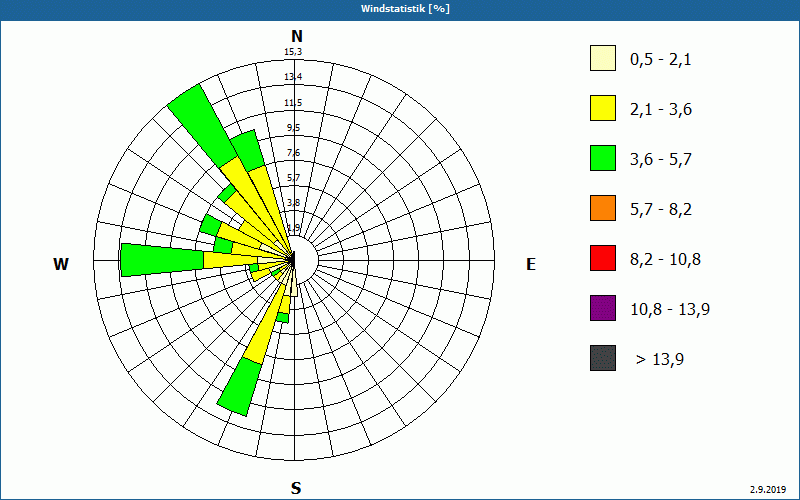Click the red 8,2 - 10,8 legend swatch
The width and height of the screenshot is (800, 500).
pos(603,258)
